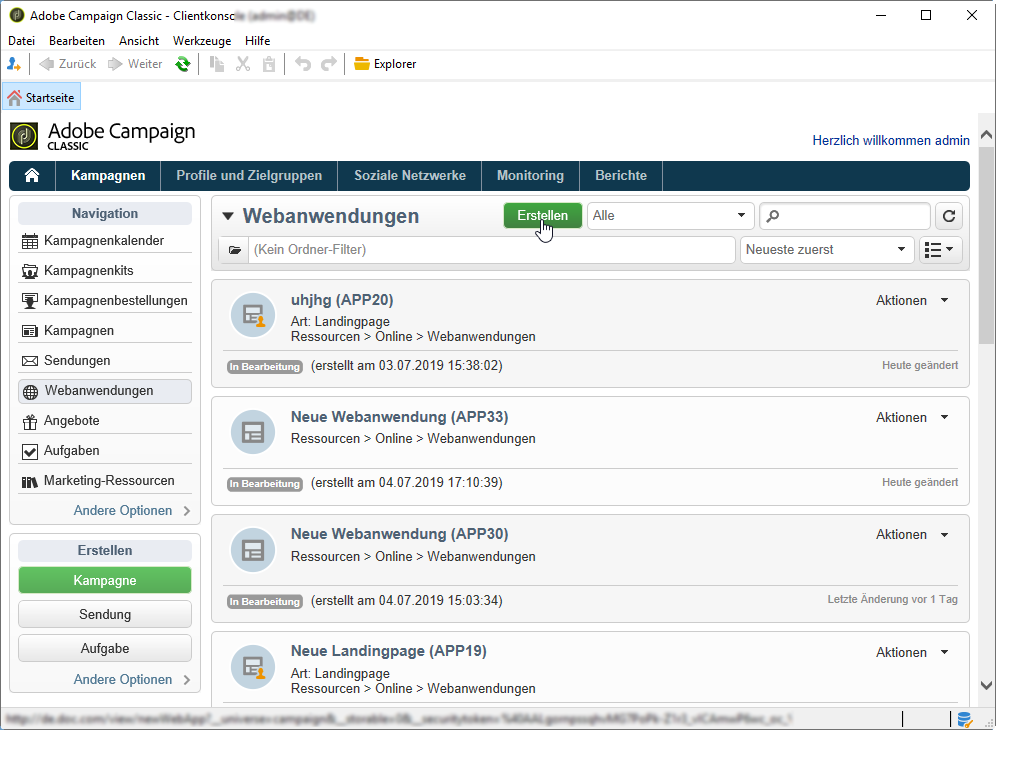Screen dimensions: 1021x758
Task: Click the Sendung create button
Action: tap(105, 614)
